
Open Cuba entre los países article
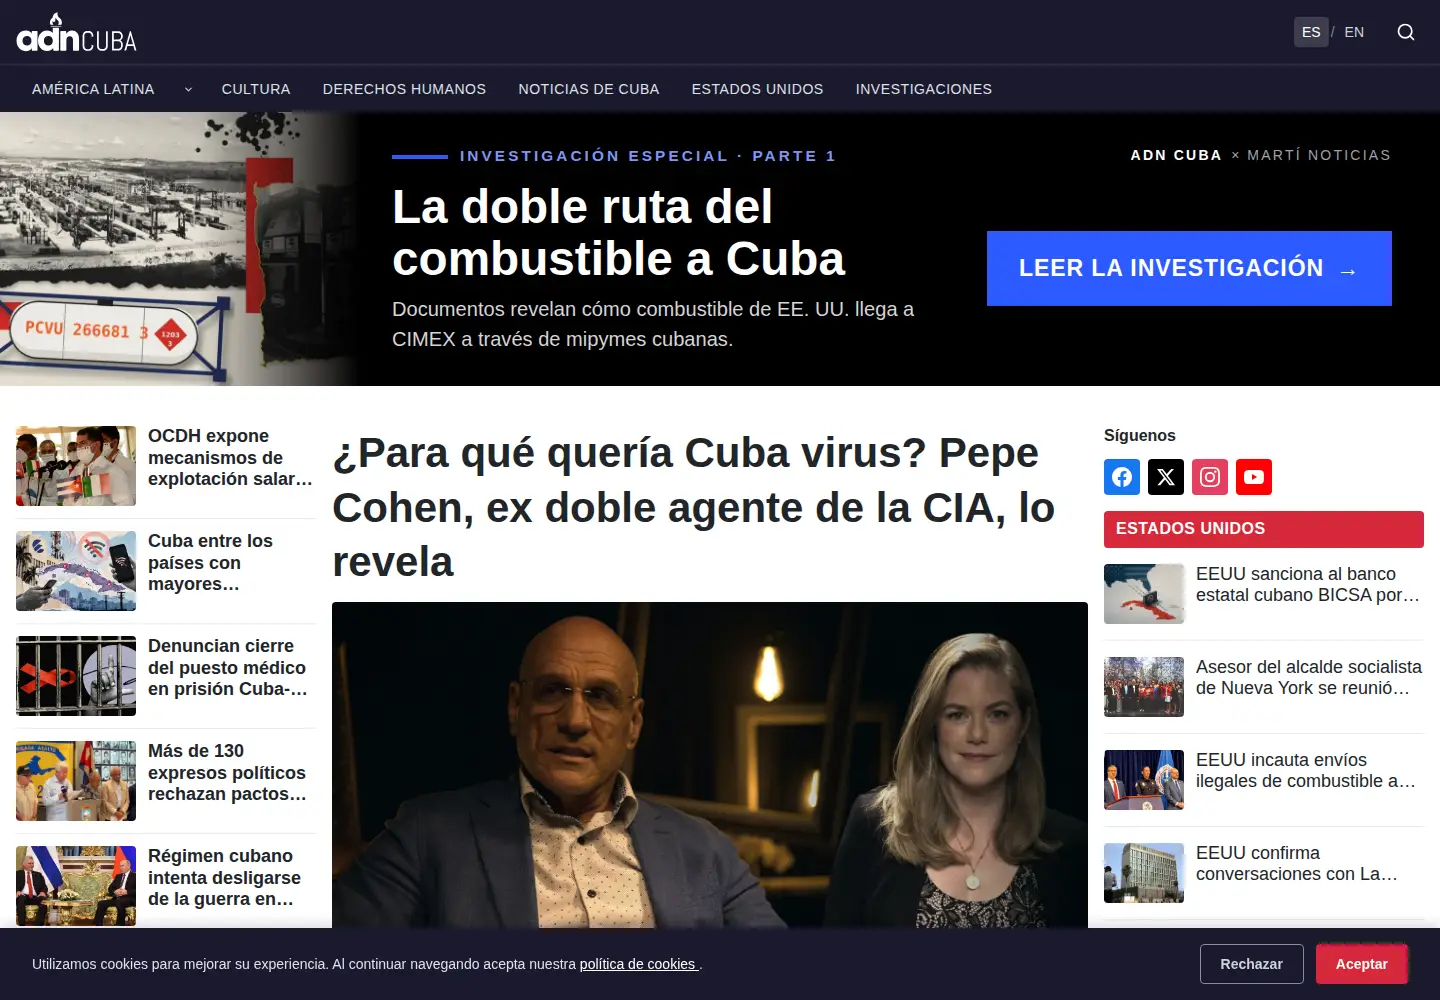(x=210, y=562)
